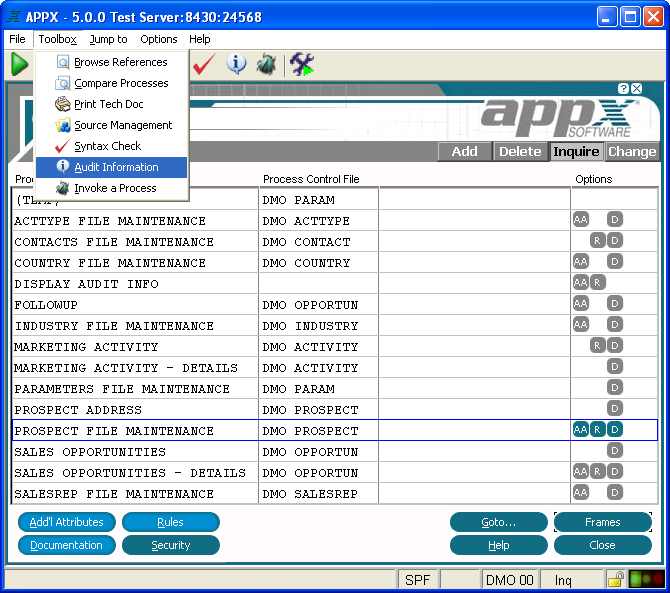This screenshot has height=593, width=670.
Task: Click the Goto... button
Action: tap(499, 522)
